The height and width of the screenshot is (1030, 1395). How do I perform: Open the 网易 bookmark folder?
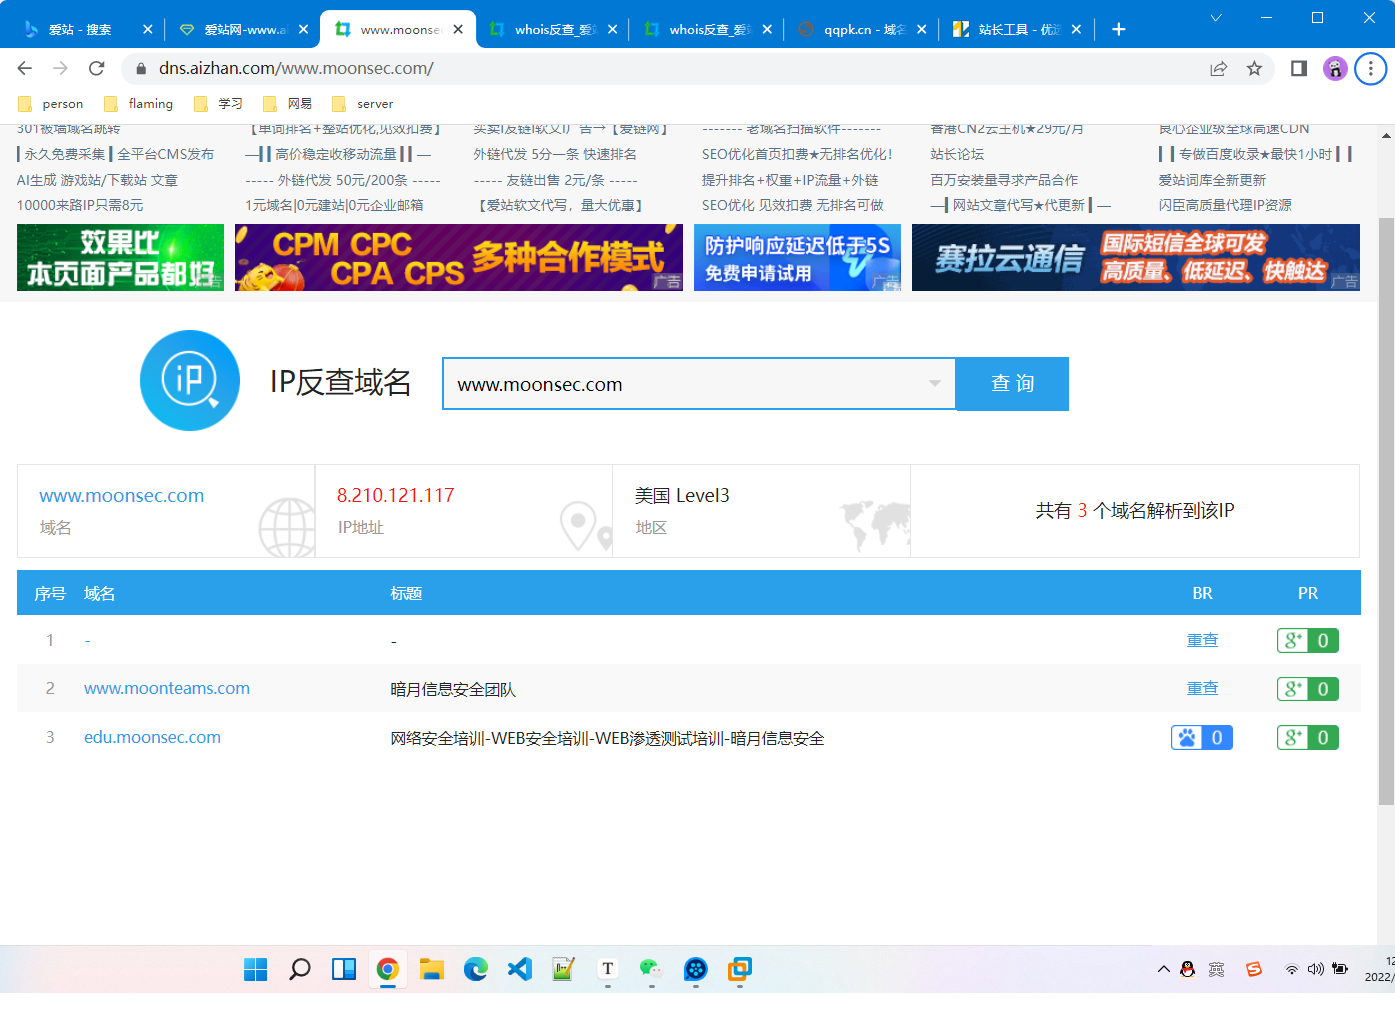click(288, 103)
